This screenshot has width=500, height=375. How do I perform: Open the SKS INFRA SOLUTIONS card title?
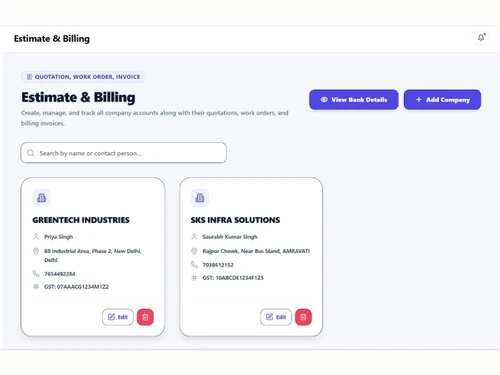tap(235, 220)
